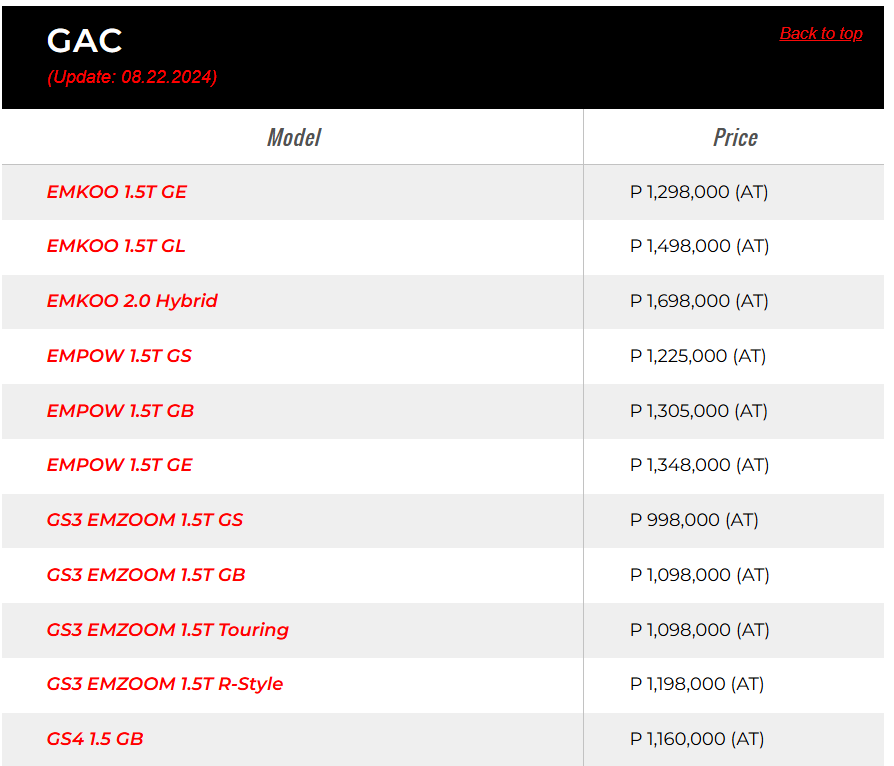Click the Update 08.22.2024 date text
The width and height of the screenshot is (894, 766).
pyautogui.click(x=132, y=77)
